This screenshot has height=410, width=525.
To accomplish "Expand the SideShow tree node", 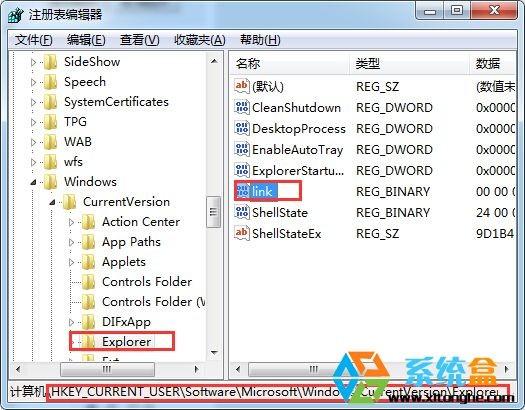I will pos(33,62).
